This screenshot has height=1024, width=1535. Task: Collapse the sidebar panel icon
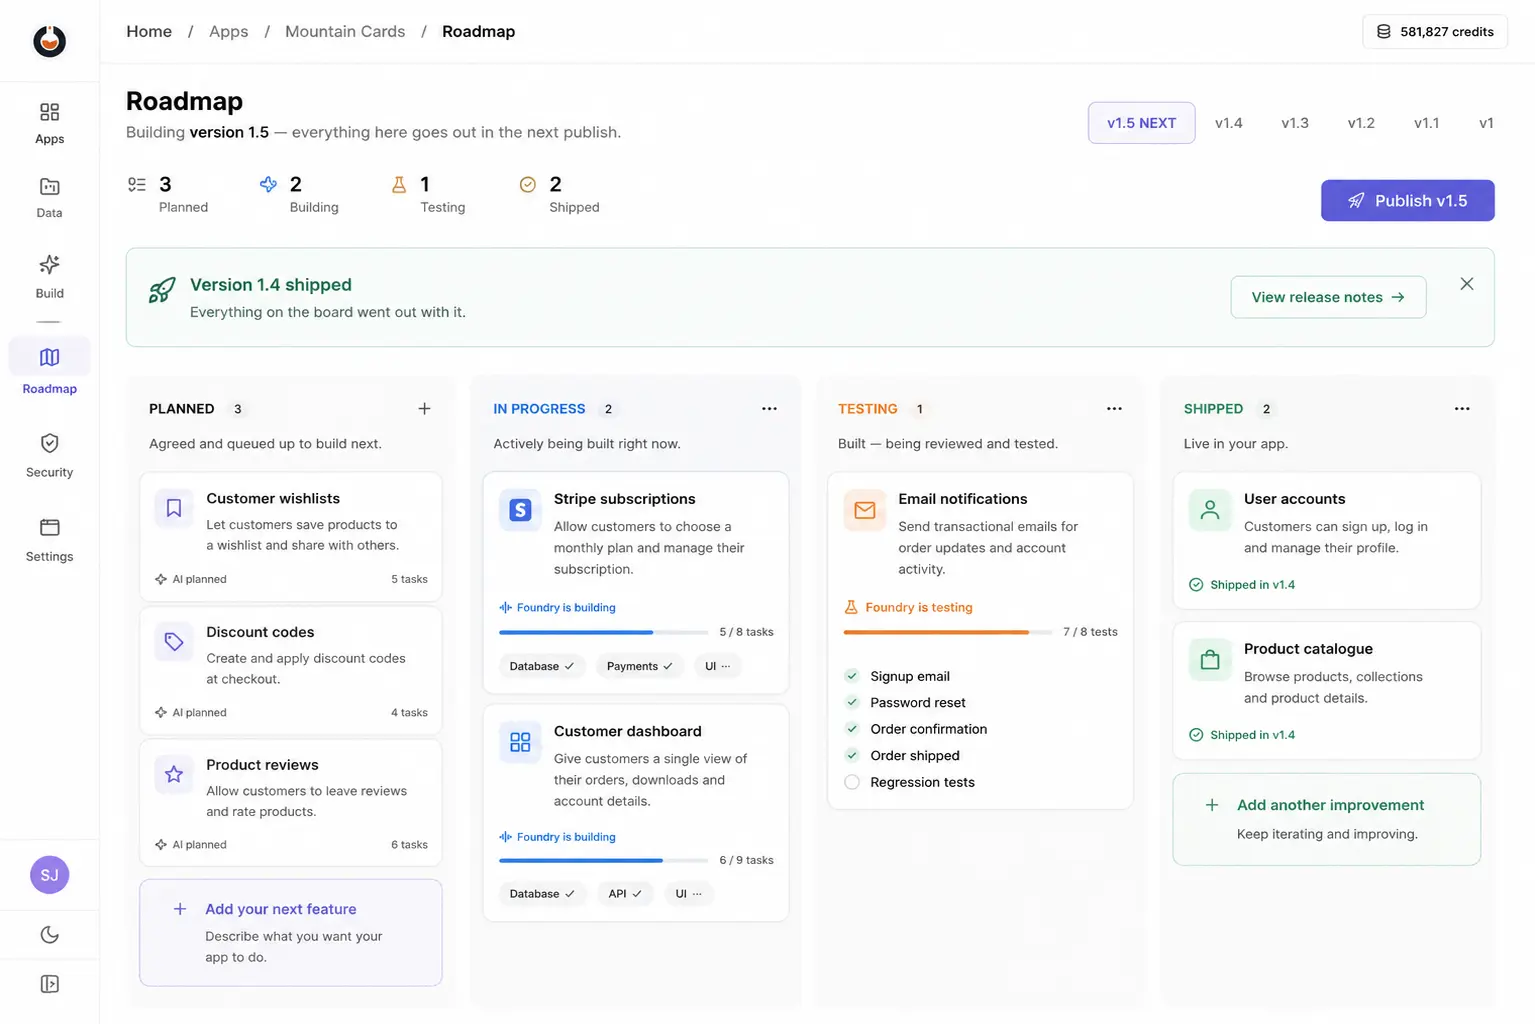(x=49, y=984)
